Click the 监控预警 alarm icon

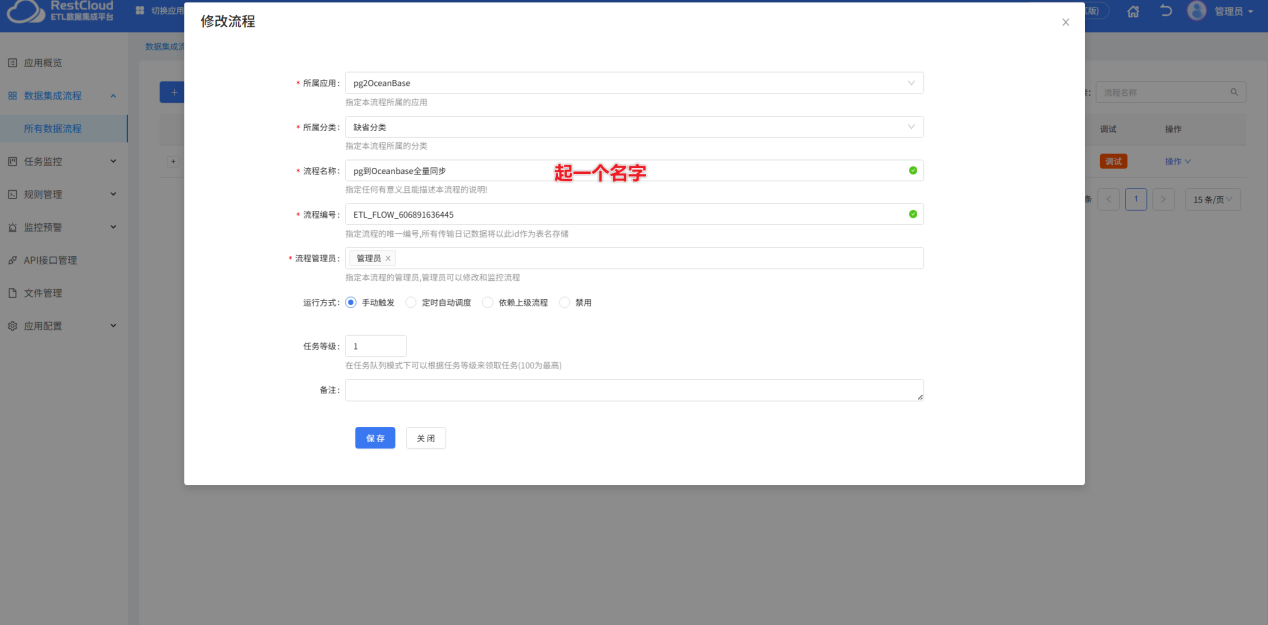(x=13, y=227)
